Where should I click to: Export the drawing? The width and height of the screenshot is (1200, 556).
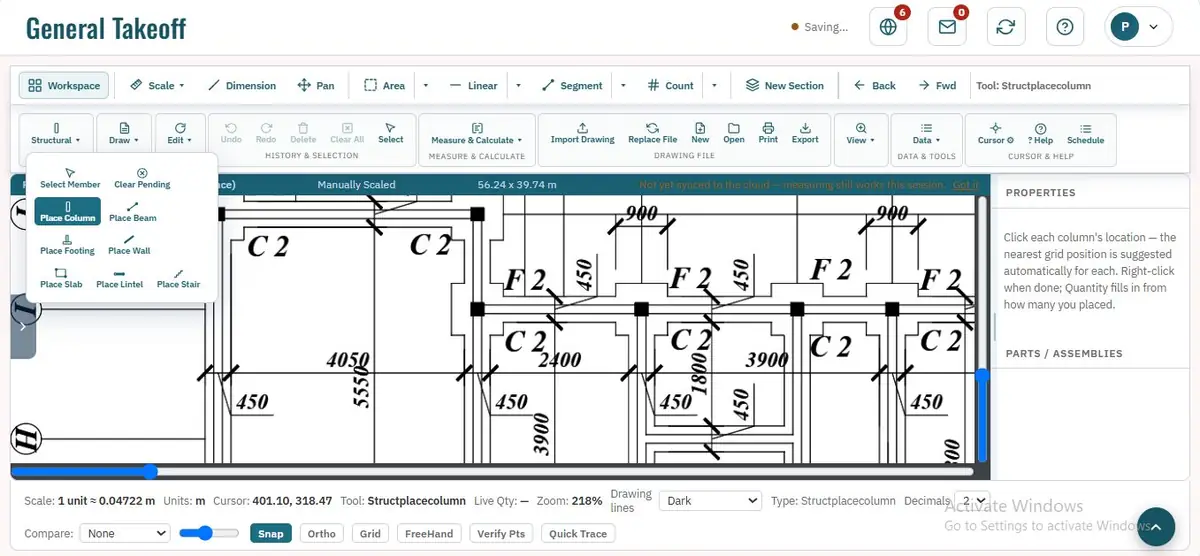(805, 133)
